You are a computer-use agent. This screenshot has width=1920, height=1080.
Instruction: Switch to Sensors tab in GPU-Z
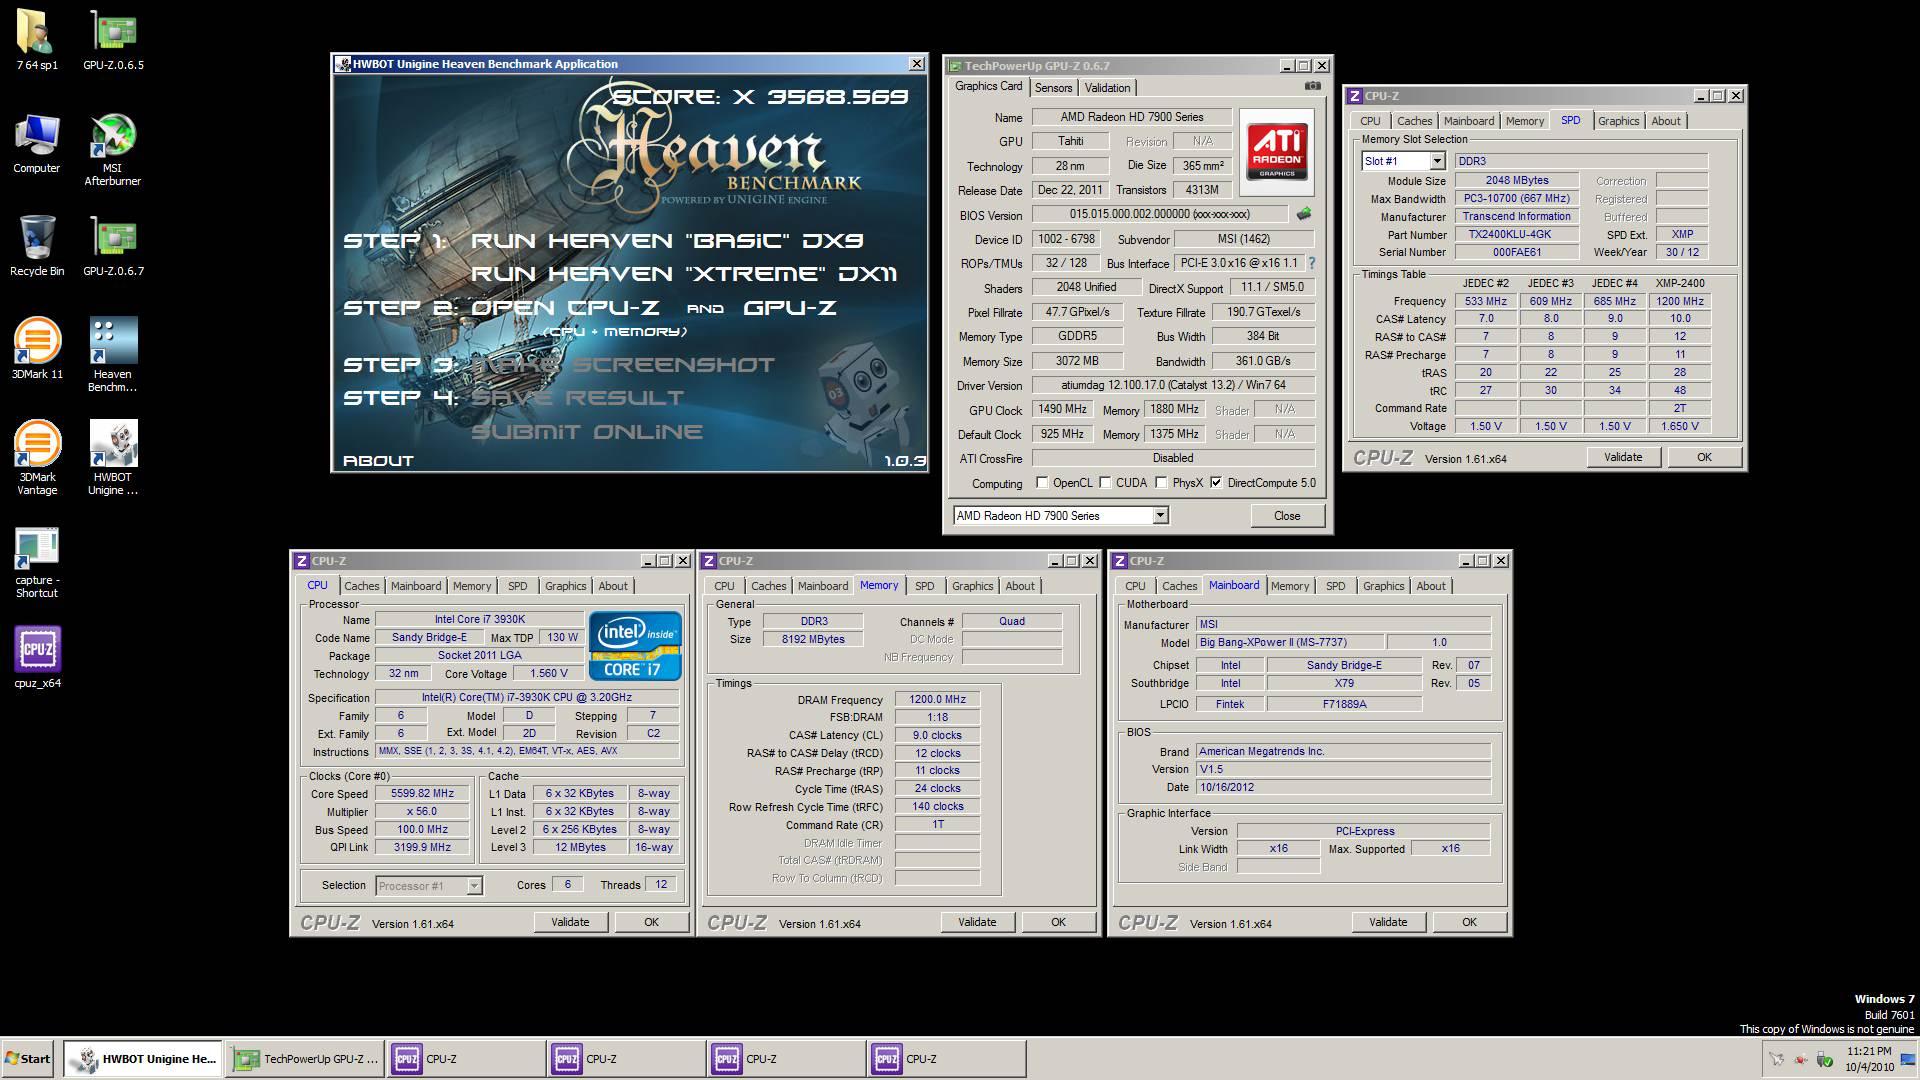click(1053, 88)
